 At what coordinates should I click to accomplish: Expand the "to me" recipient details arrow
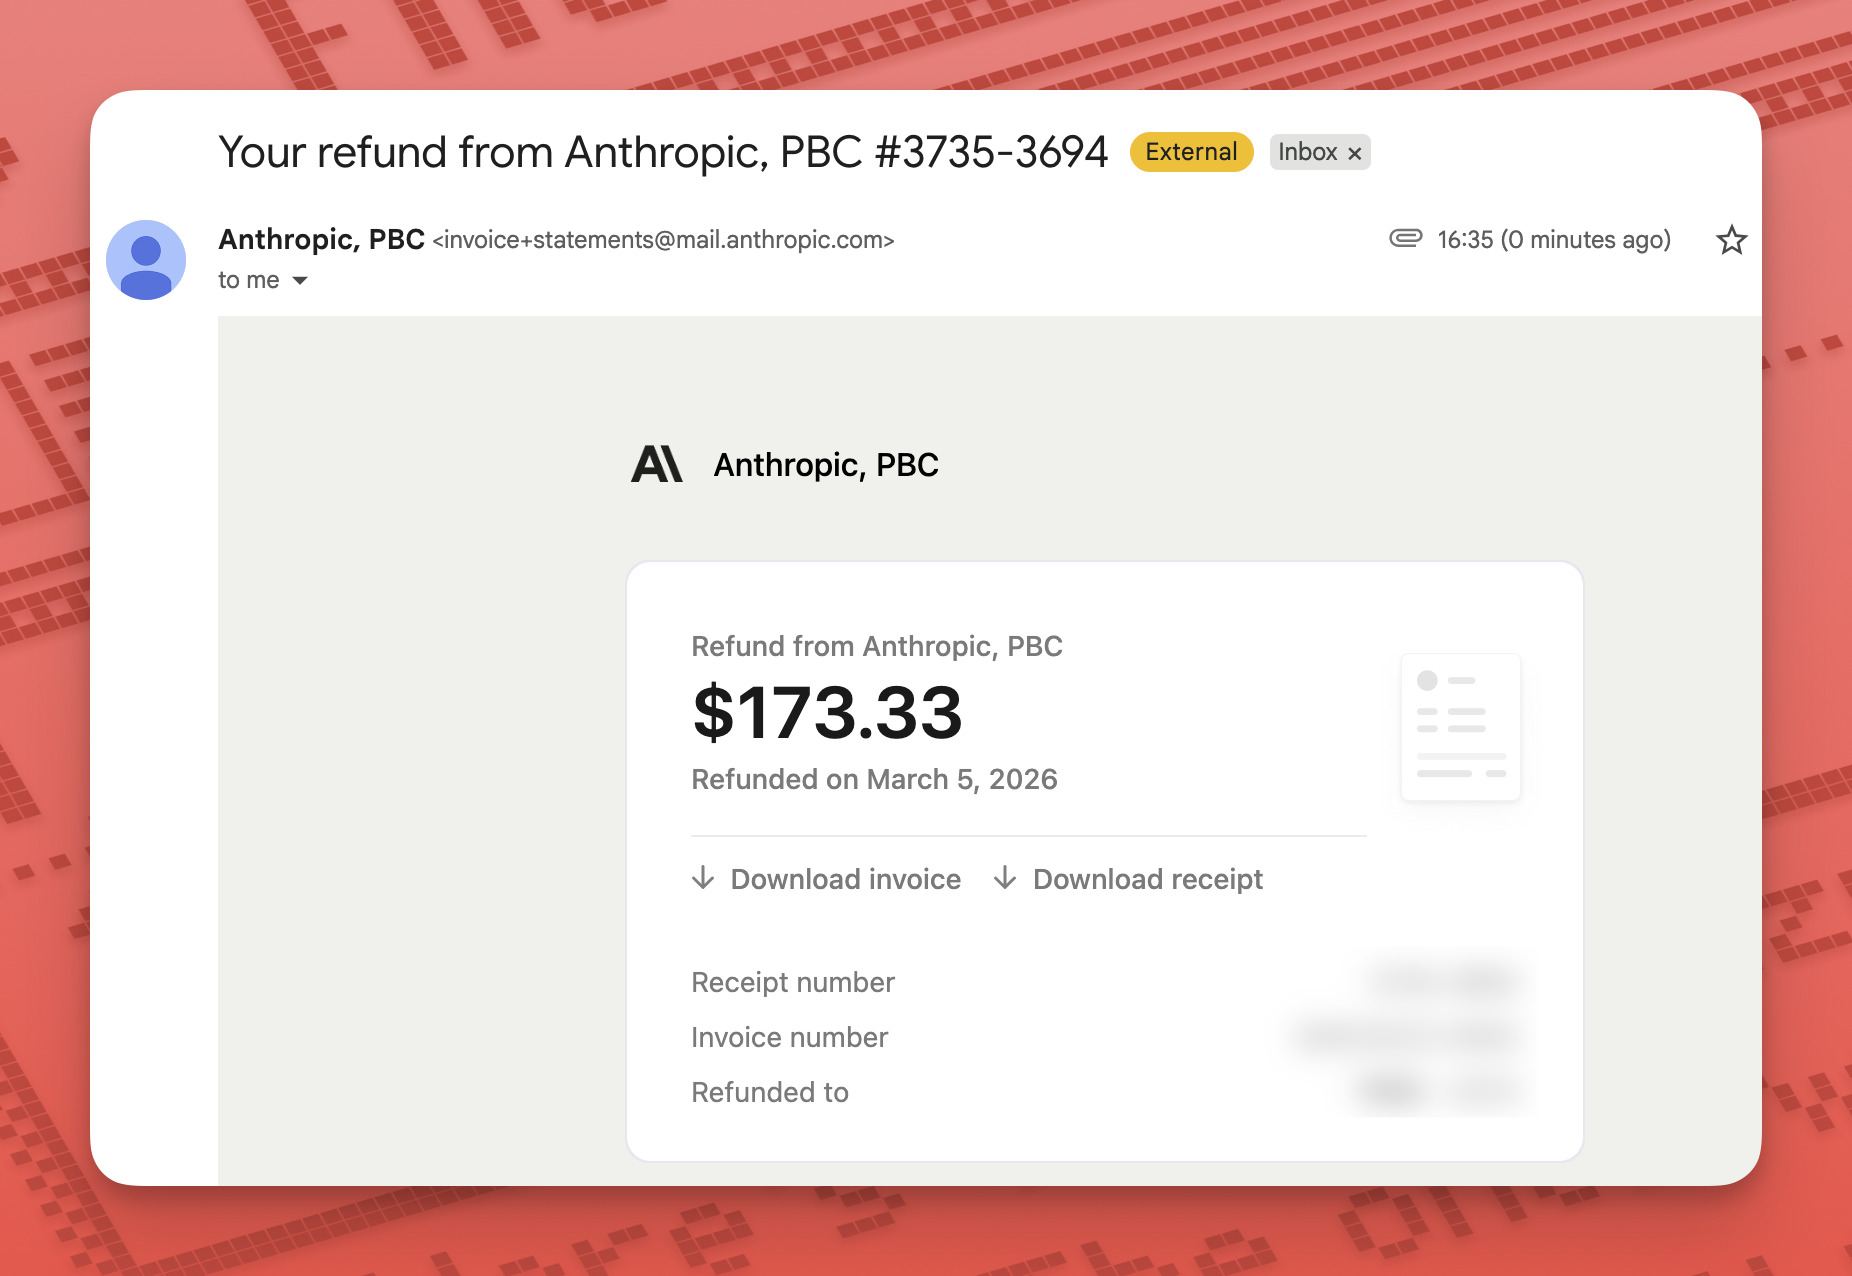pyautogui.click(x=300, y=281)
